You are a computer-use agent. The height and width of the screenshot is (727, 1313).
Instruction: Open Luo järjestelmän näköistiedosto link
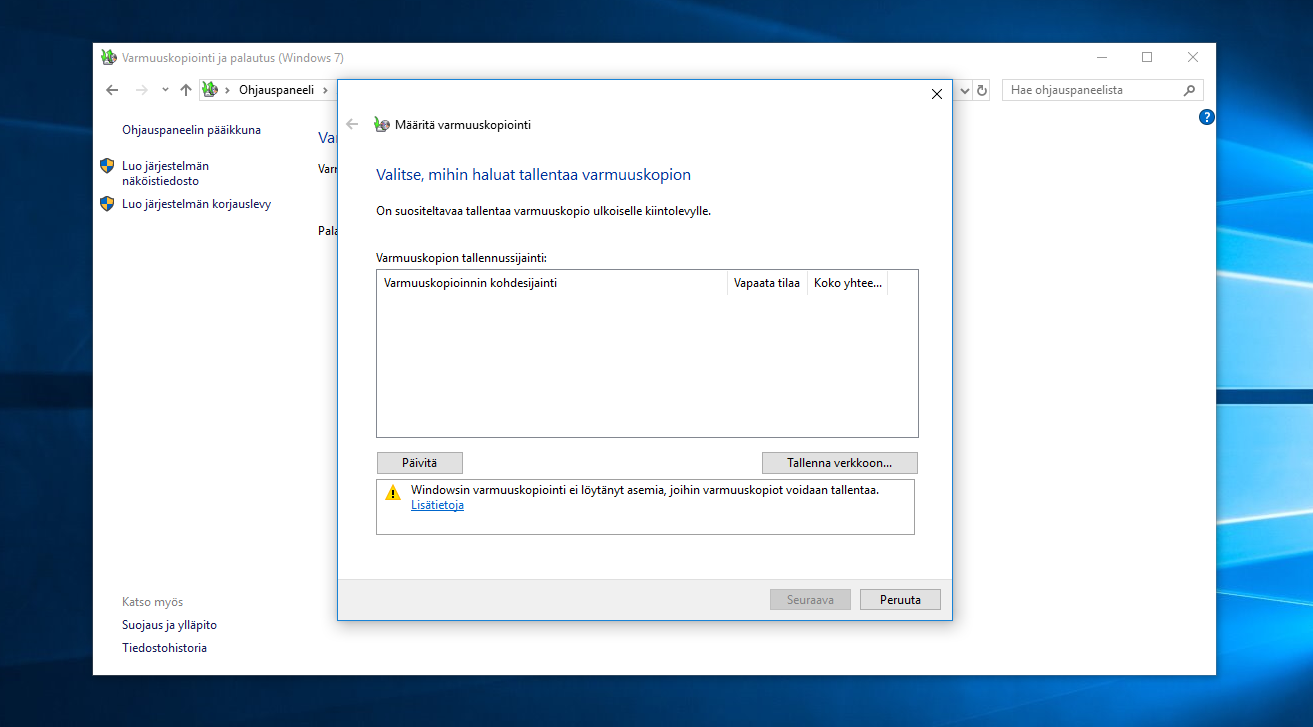165,173
